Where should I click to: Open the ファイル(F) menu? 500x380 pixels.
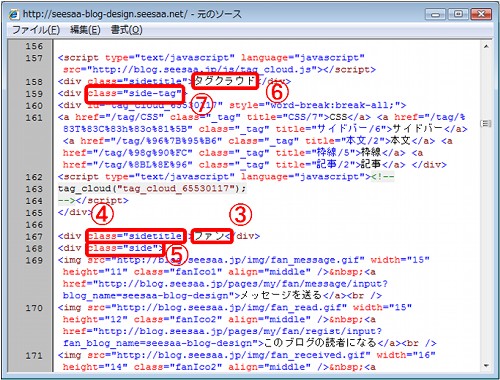point(36,30)
